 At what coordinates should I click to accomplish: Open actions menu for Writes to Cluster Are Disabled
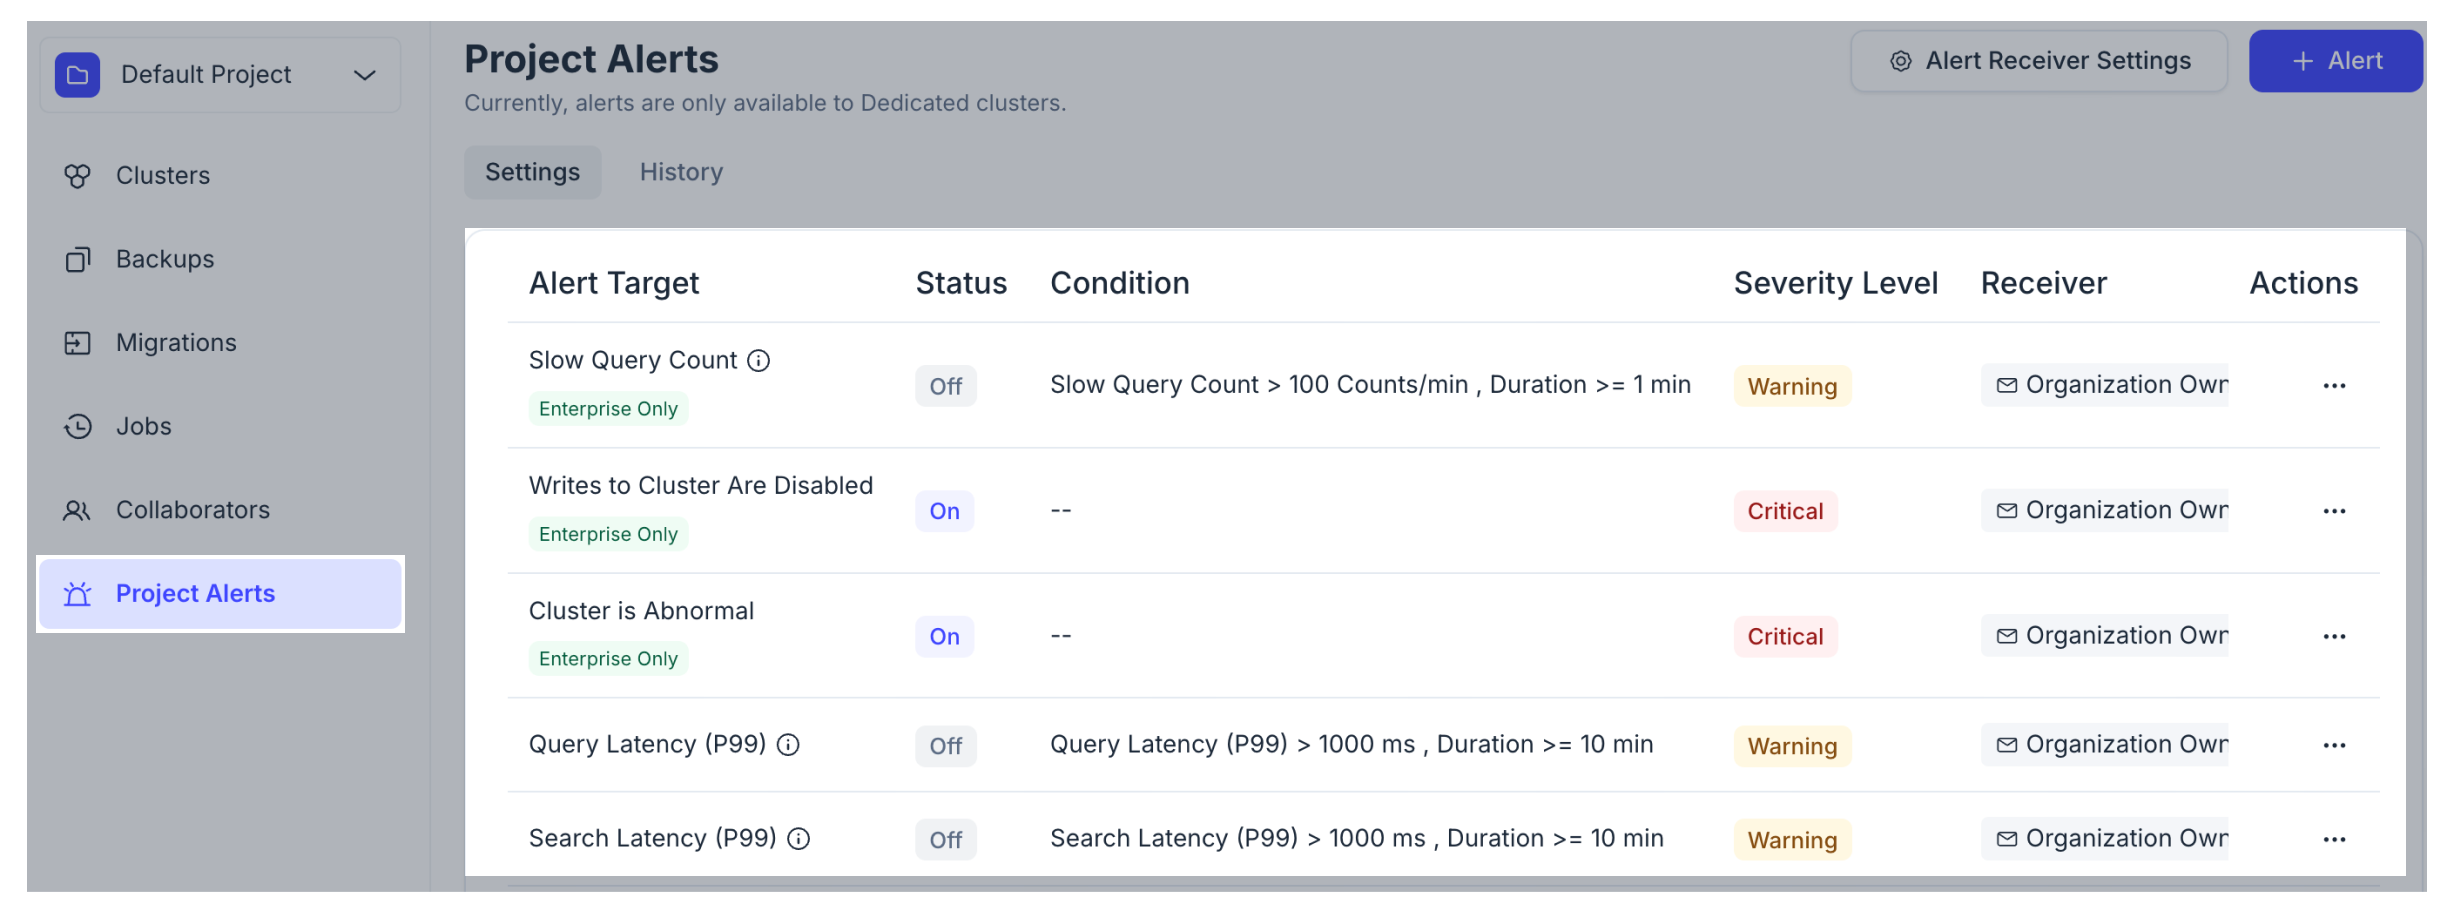pyautogui.click(x=2334, y=511)
